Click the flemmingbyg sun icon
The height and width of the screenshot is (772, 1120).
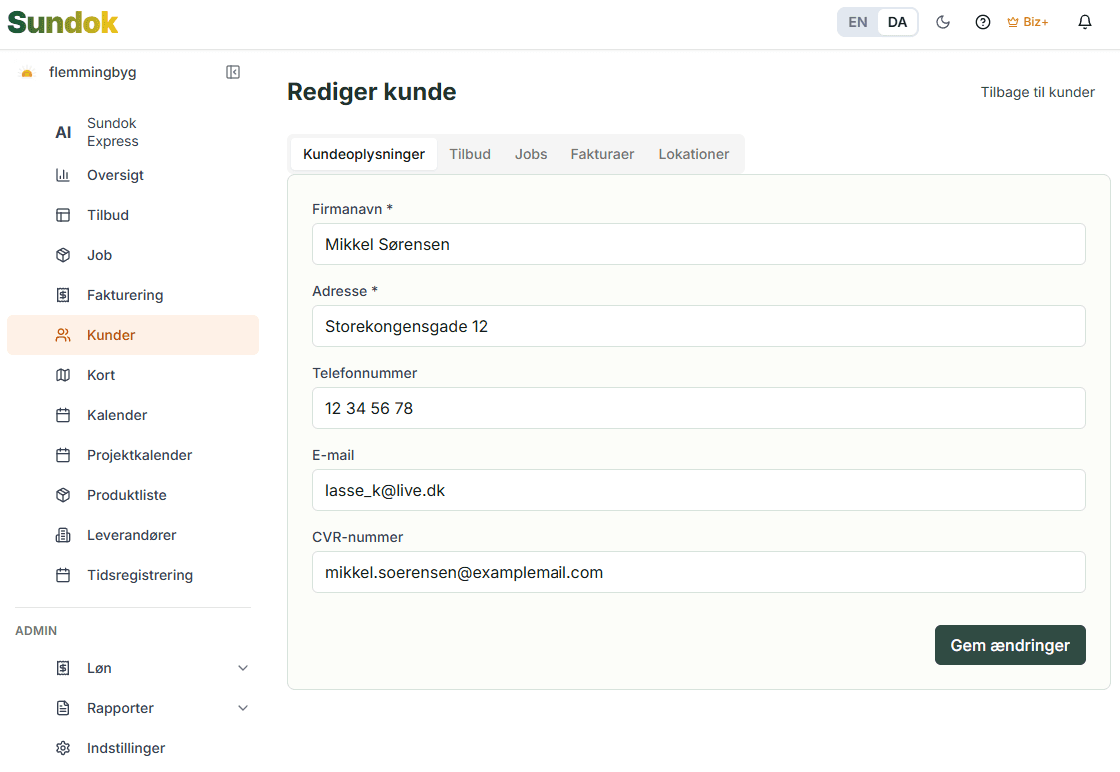pos(27,72)
